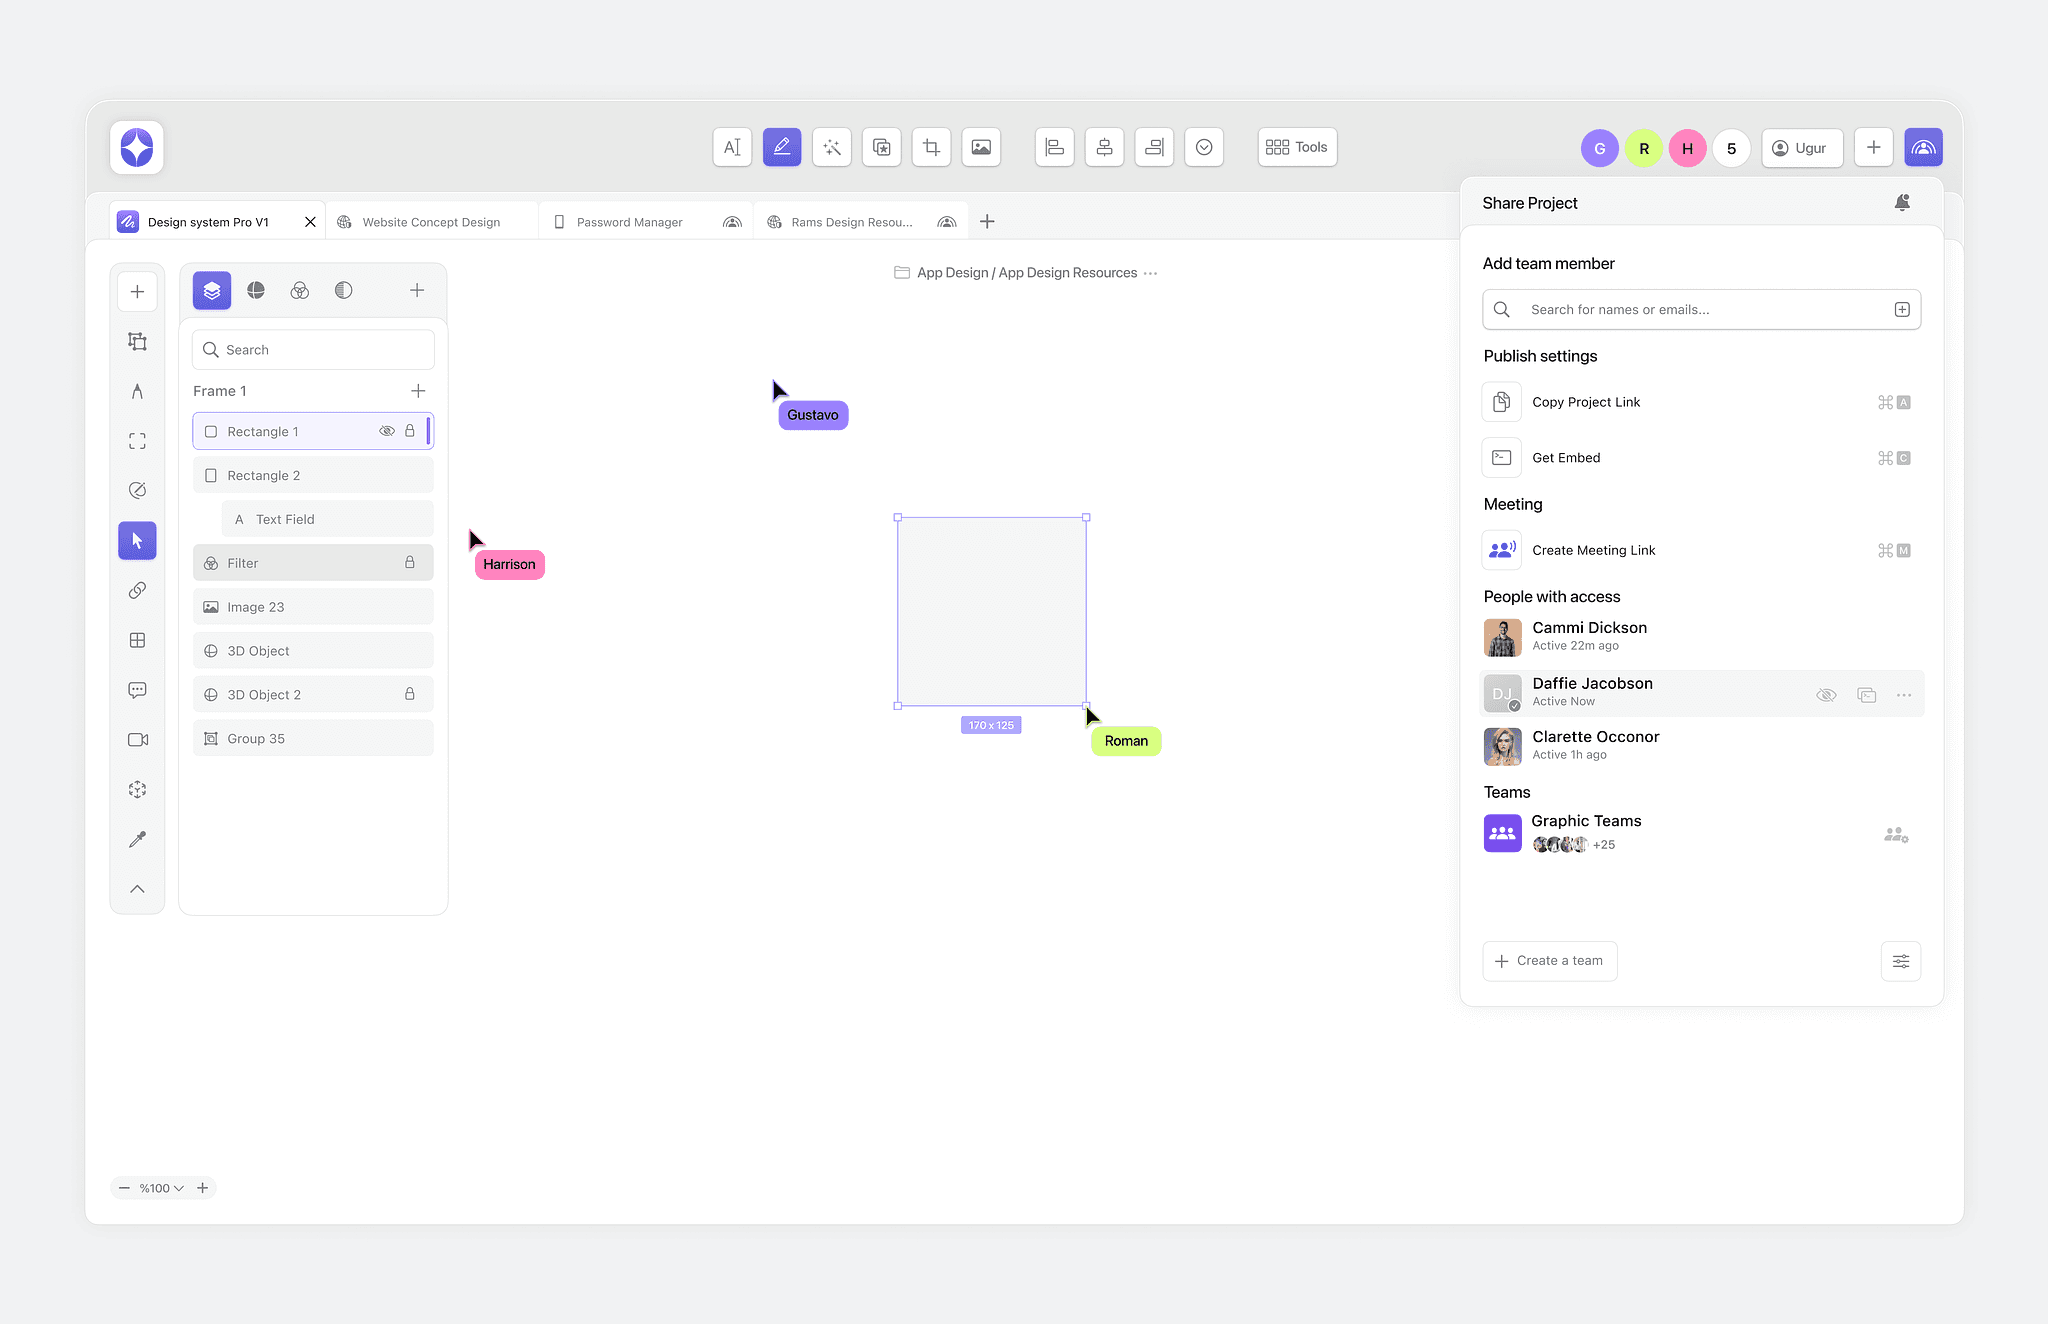Activate the Magic Wand tool
2048x1324 pixels.
tap(831, 147)
